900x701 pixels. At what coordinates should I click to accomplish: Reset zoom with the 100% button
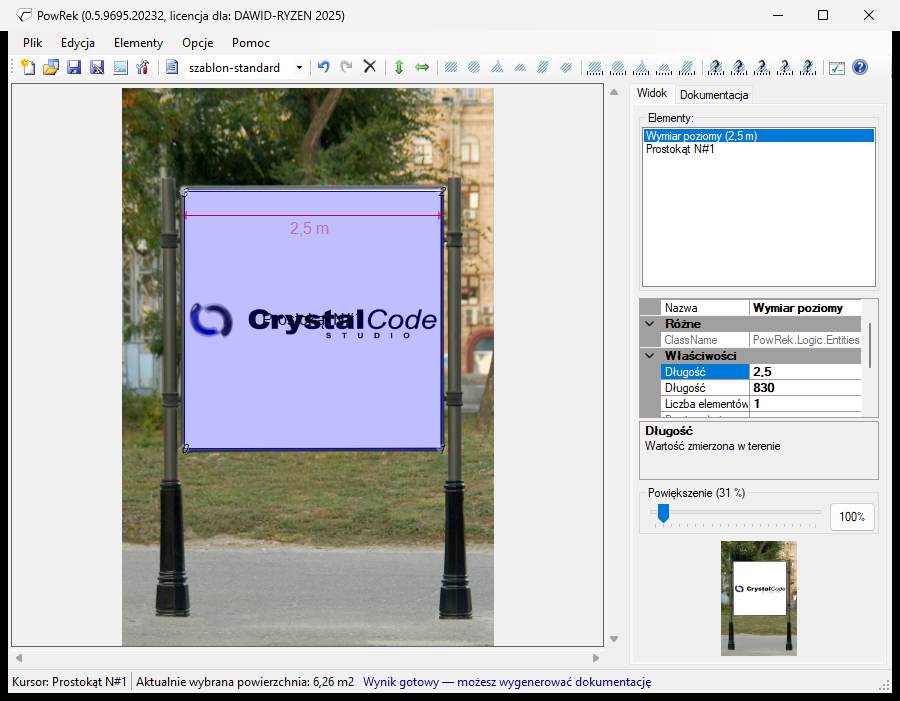852,517
